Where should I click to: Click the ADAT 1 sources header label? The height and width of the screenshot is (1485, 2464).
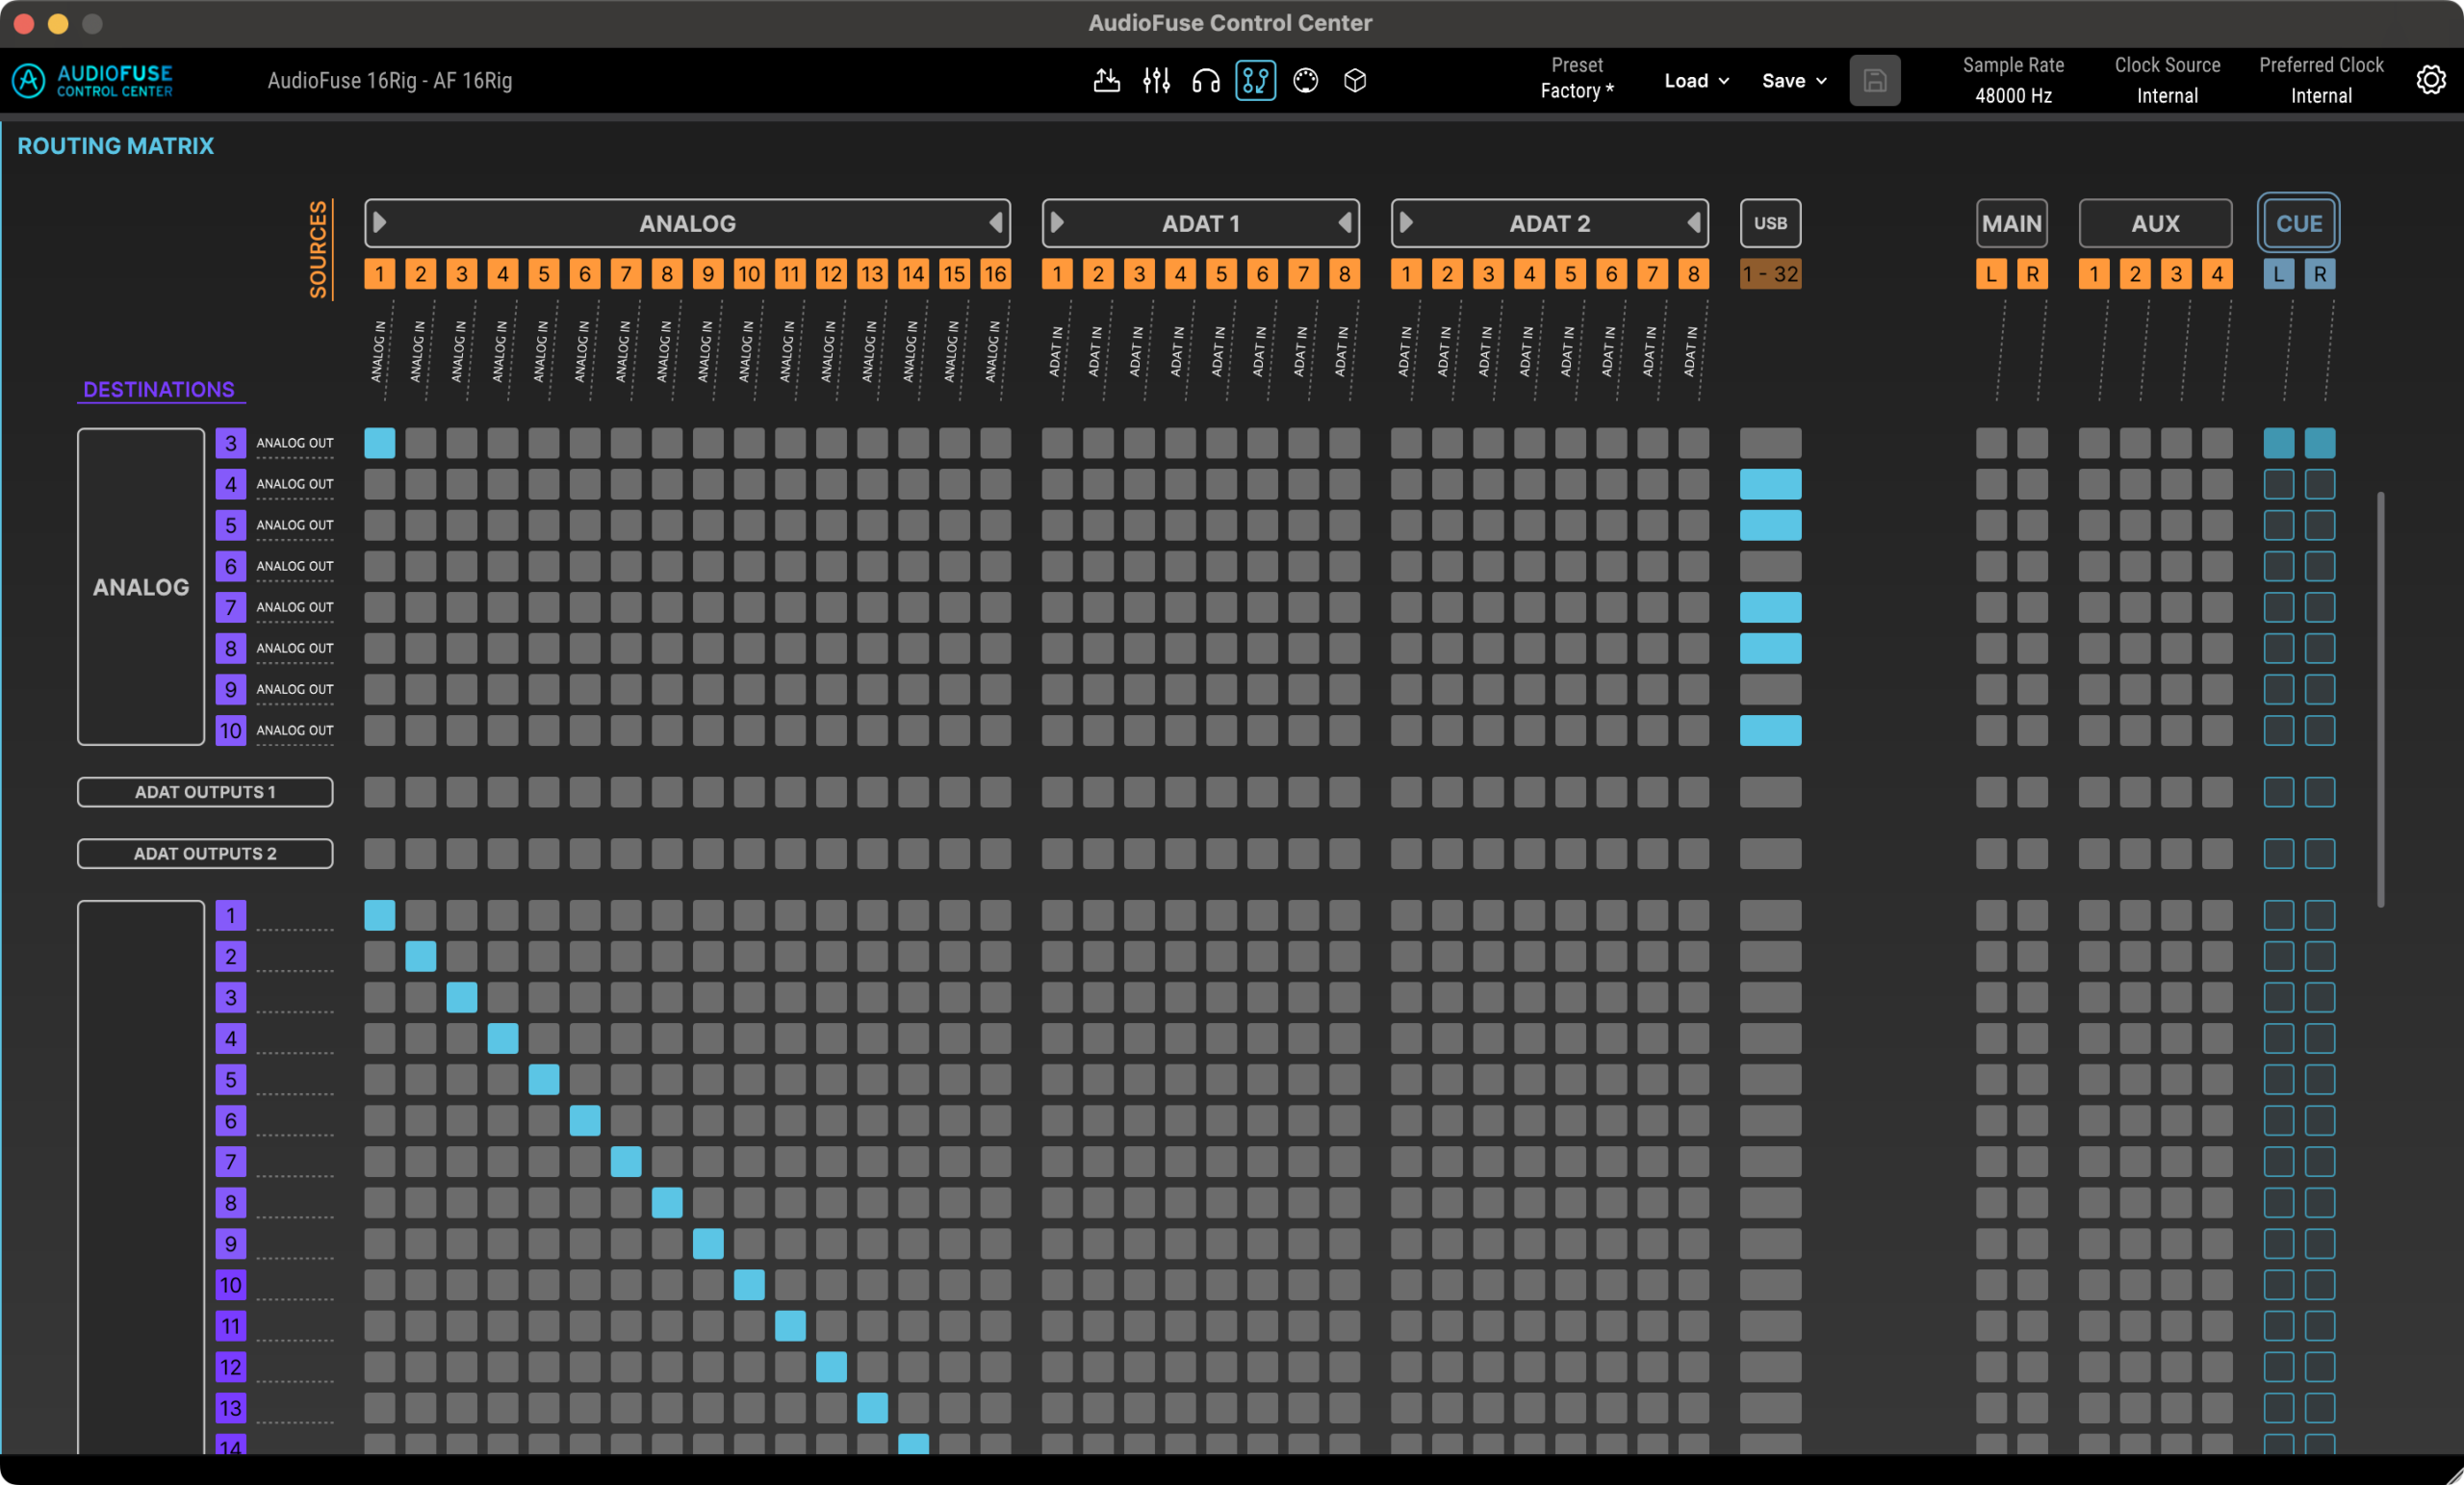(1200, 223)
